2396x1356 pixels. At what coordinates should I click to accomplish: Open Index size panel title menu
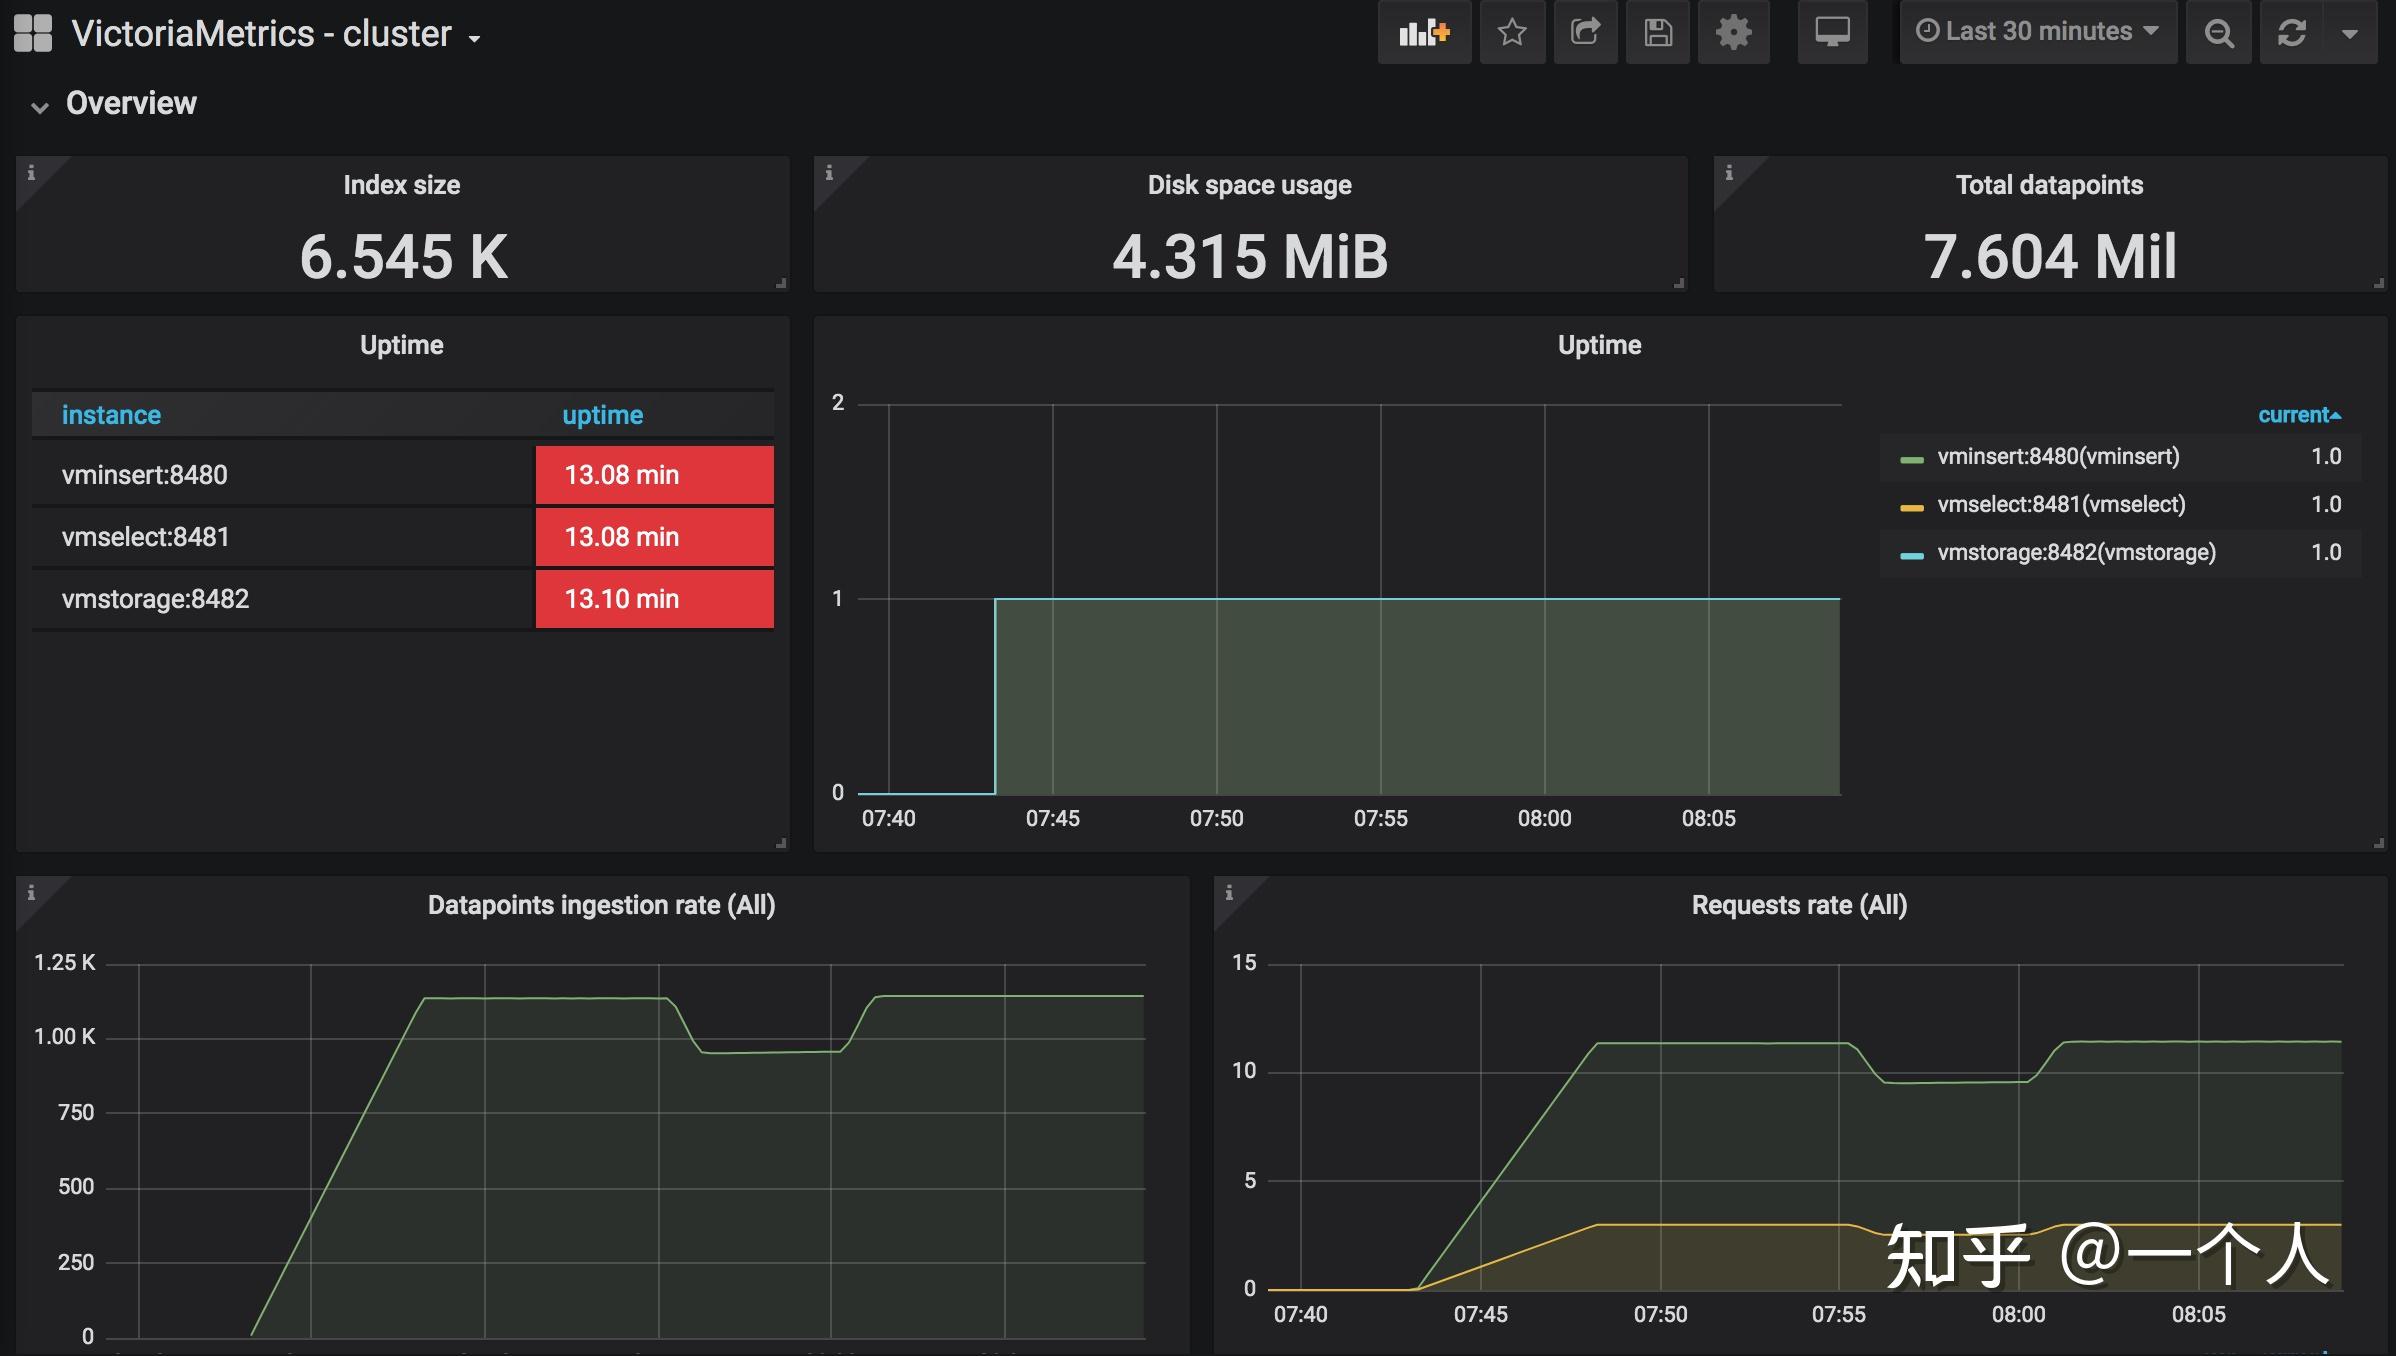(401, 185)
